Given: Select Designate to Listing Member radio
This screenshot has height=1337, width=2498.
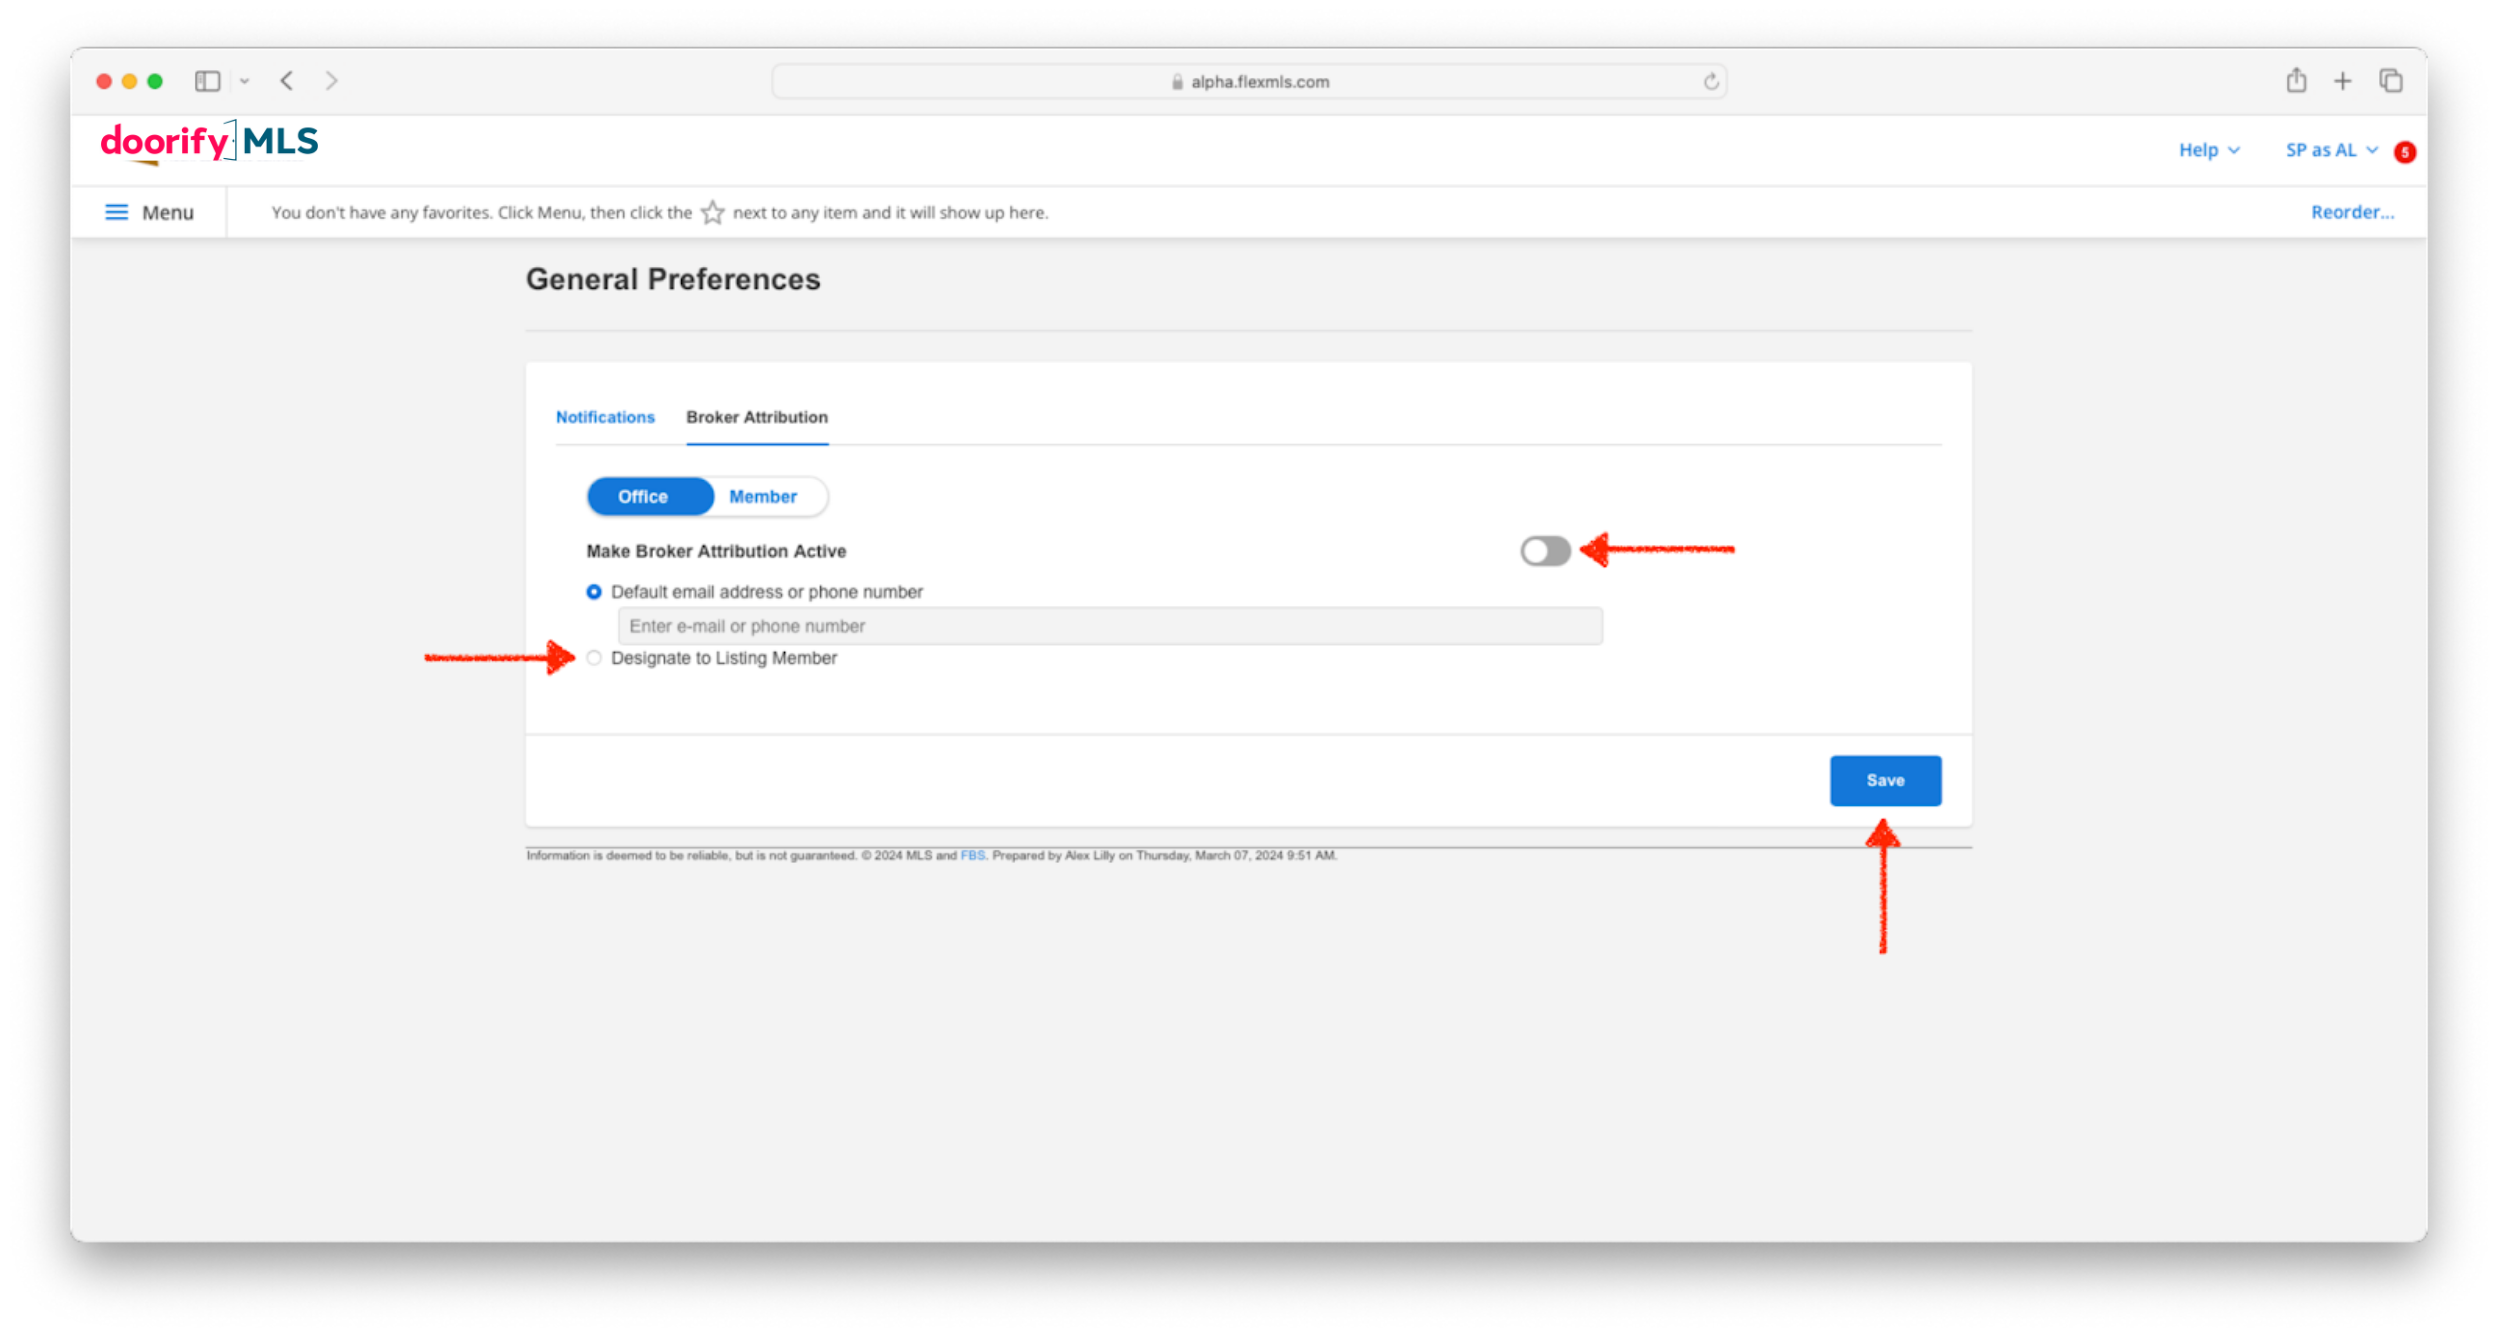Looking at the screenshot, I should pyautogui.click(x=594, y=658).
